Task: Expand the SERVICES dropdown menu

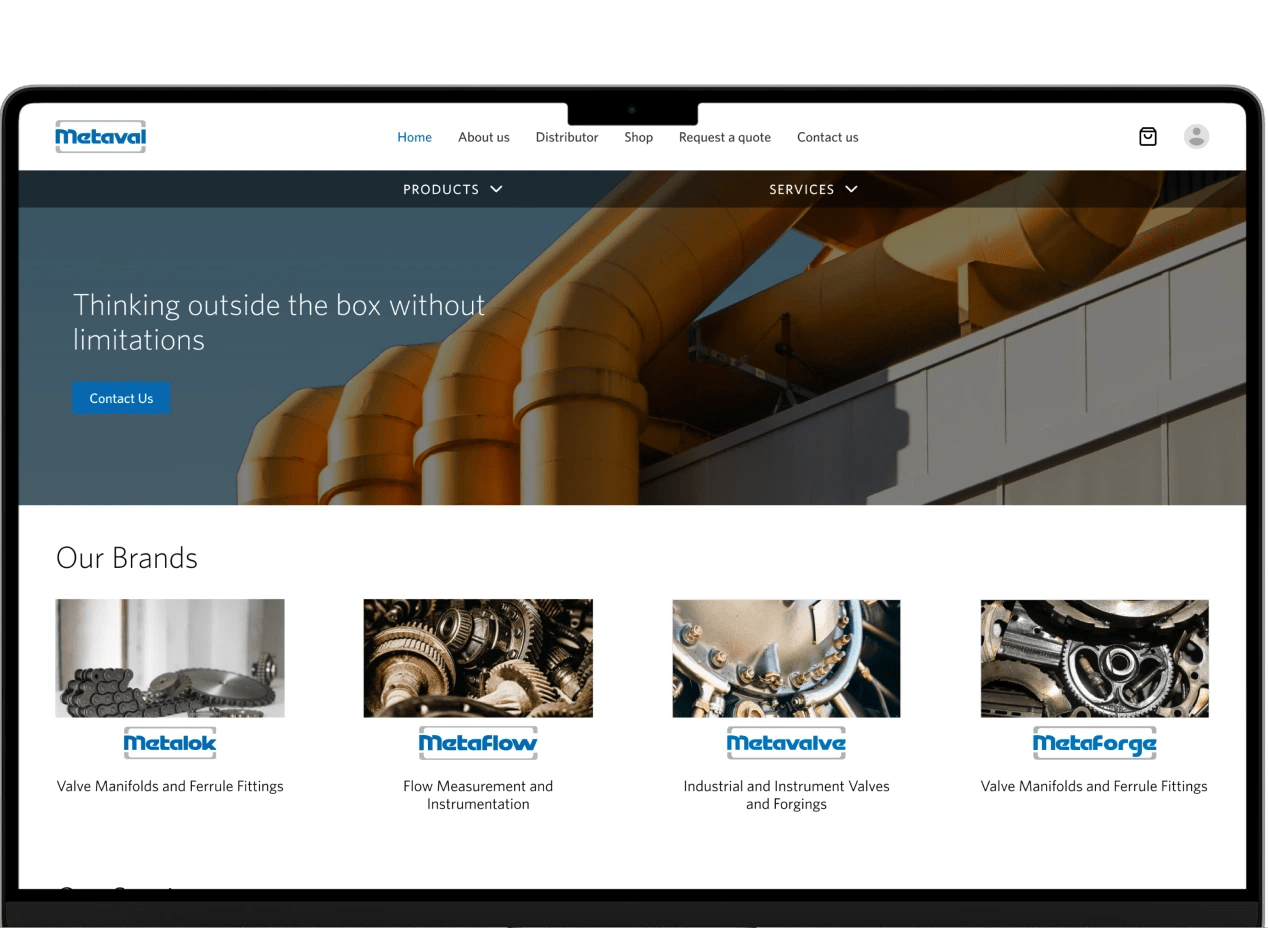Action: [x=813, y=189]
